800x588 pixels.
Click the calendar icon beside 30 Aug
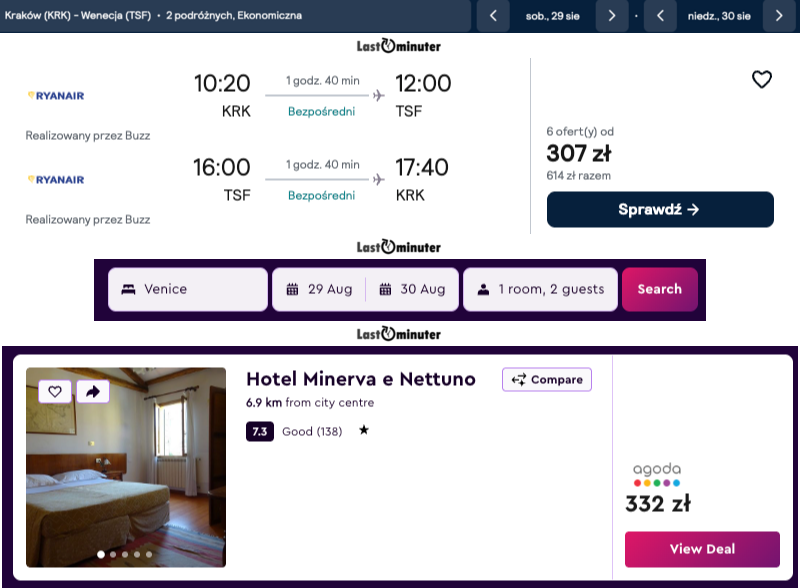click(x=385, y=289)
